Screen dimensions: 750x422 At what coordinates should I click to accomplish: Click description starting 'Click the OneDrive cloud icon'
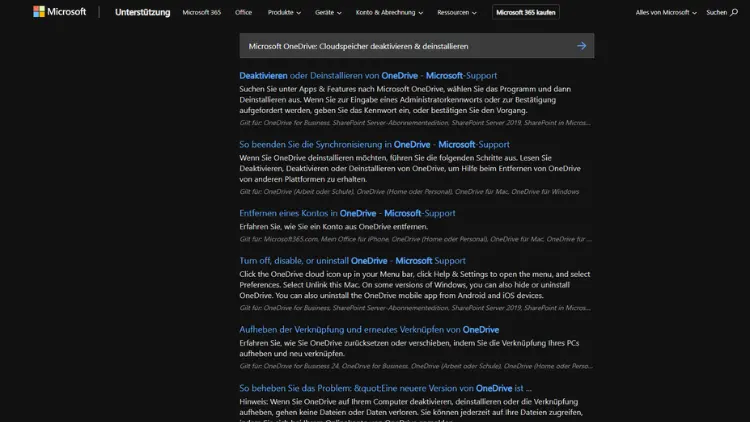pyautogui.click(x=415, y=285)
